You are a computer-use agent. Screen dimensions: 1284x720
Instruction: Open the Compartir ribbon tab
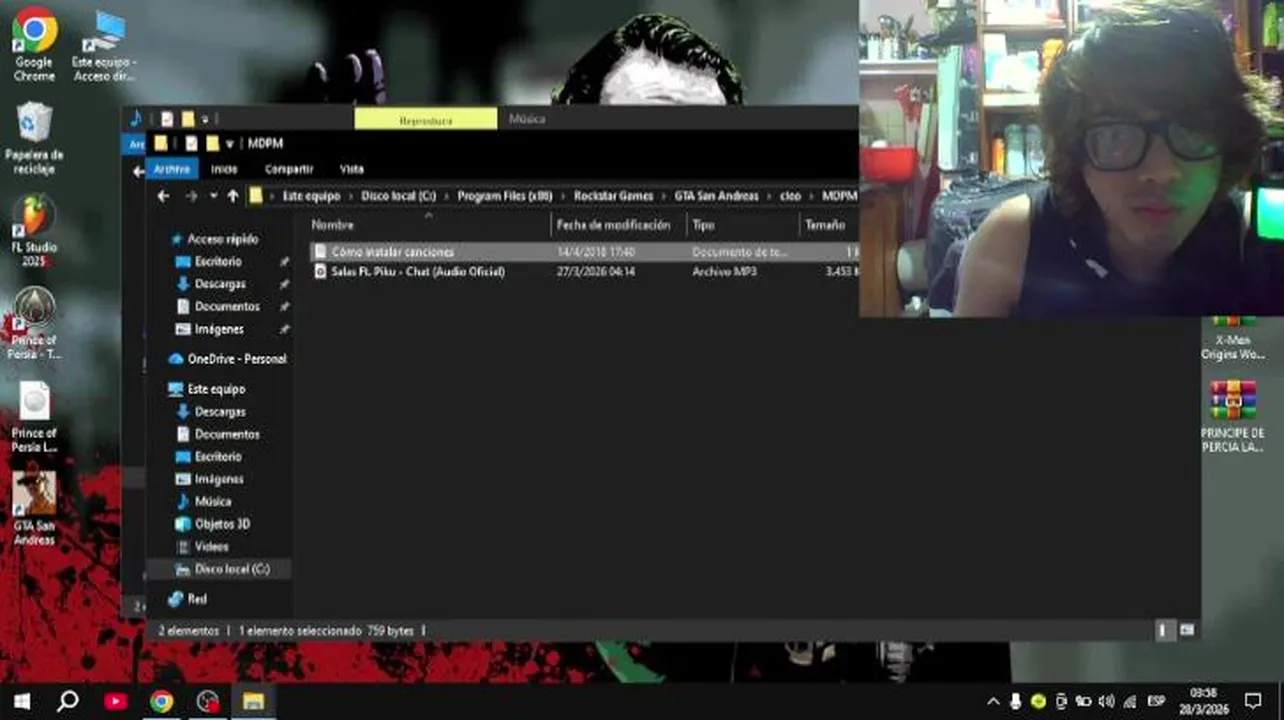coord(289,169)
